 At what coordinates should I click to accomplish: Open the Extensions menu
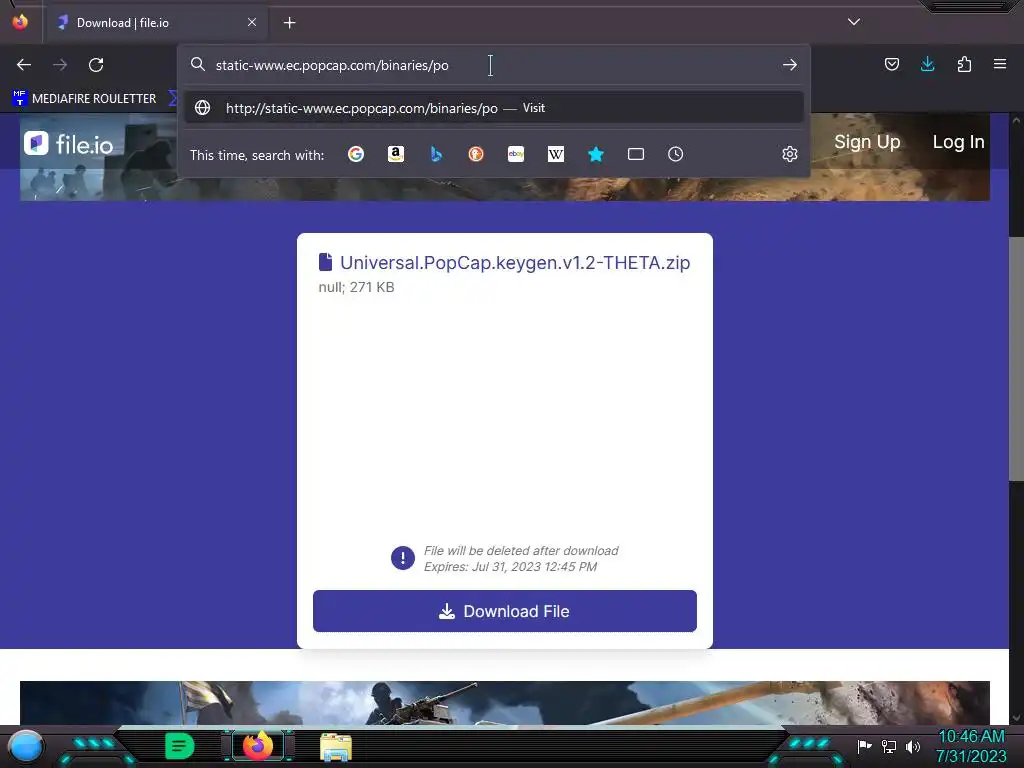click(964, 64)
